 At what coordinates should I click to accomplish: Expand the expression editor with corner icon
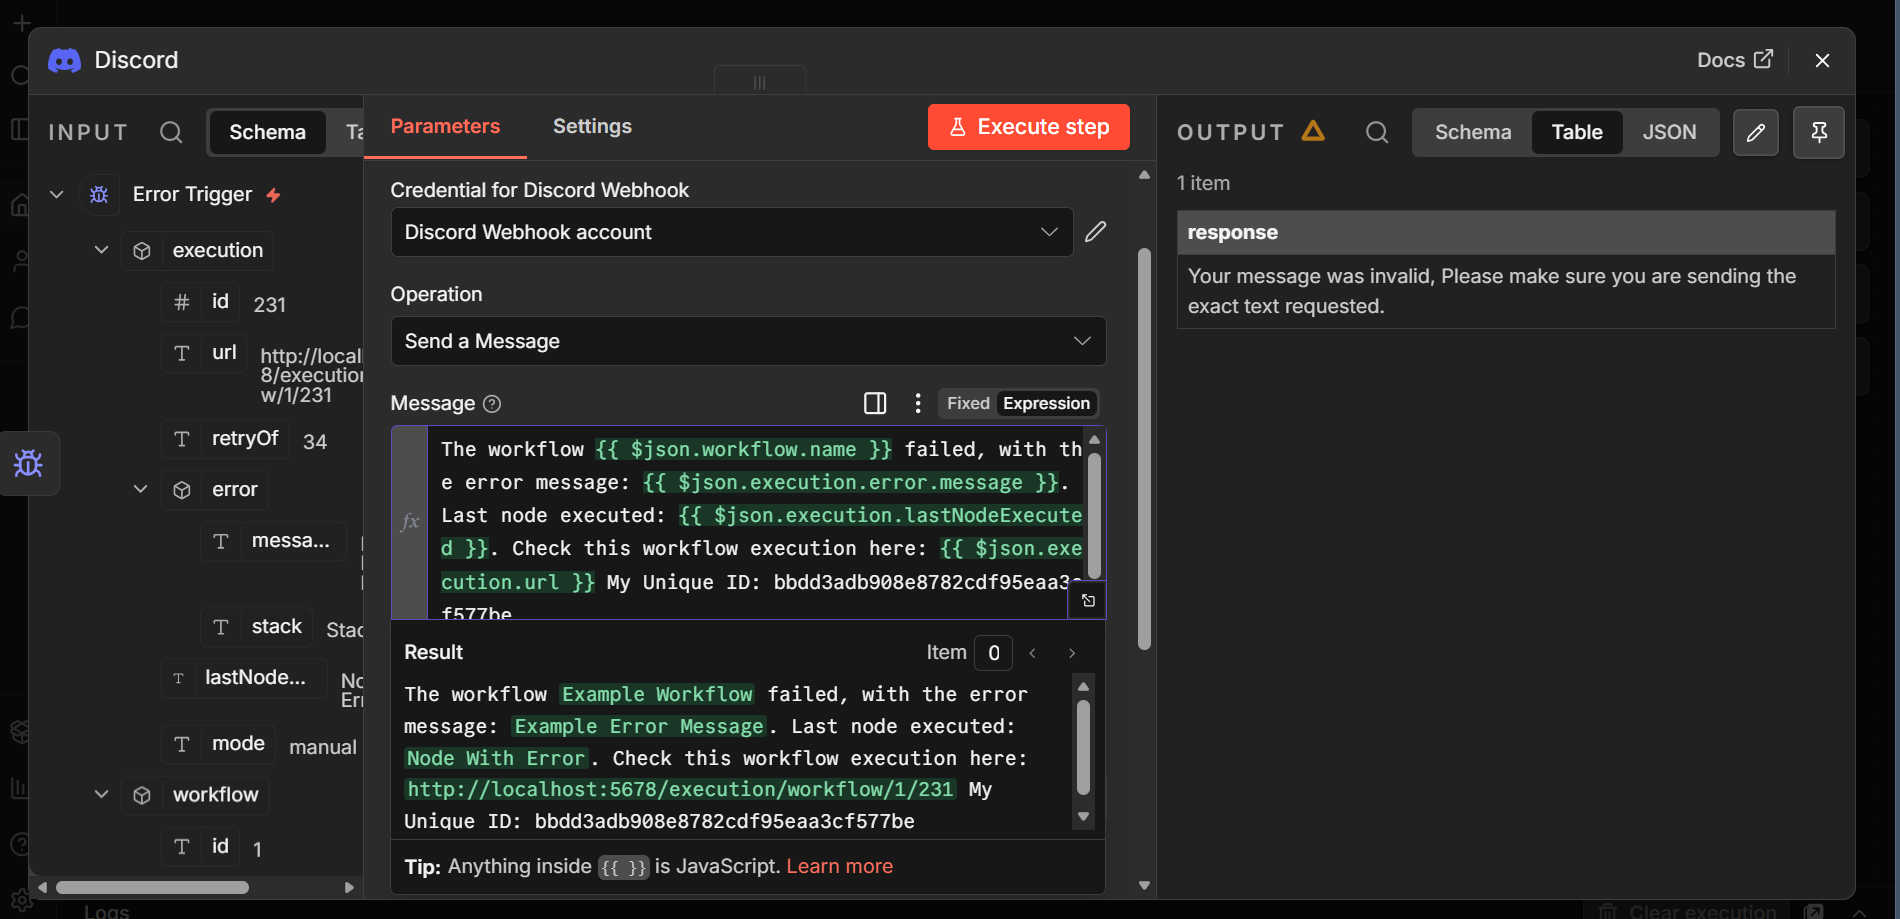1088,601
